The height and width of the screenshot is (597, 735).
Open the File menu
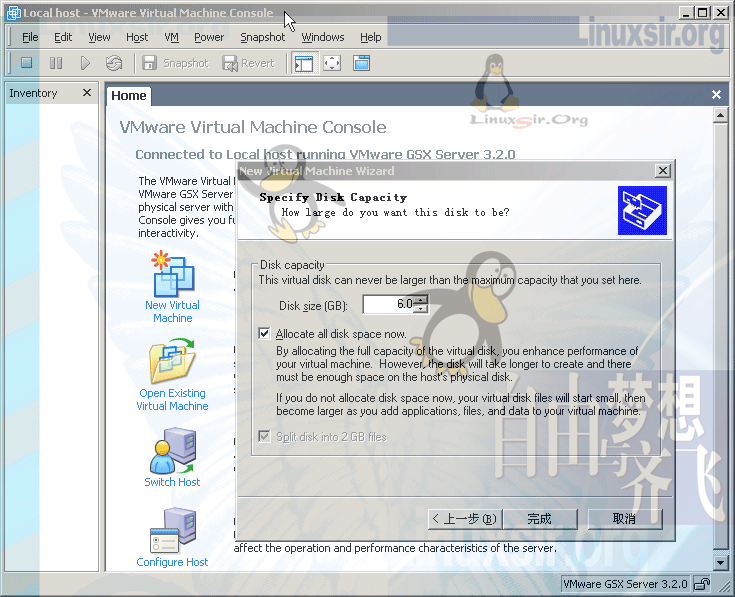tap(30, 37)
